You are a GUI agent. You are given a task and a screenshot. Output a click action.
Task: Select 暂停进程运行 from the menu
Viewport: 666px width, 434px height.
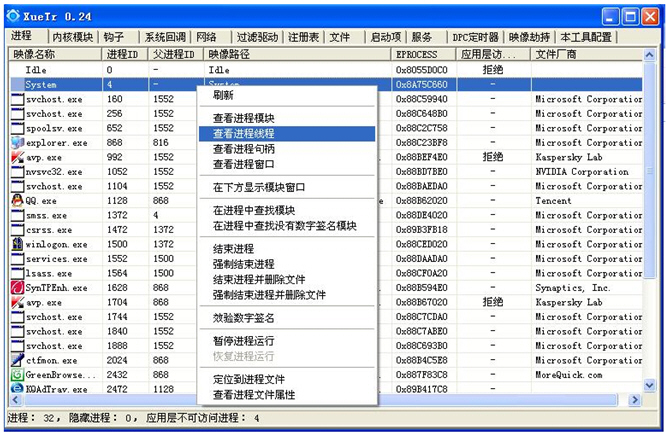pyautogui.click(x=243, y=341)
